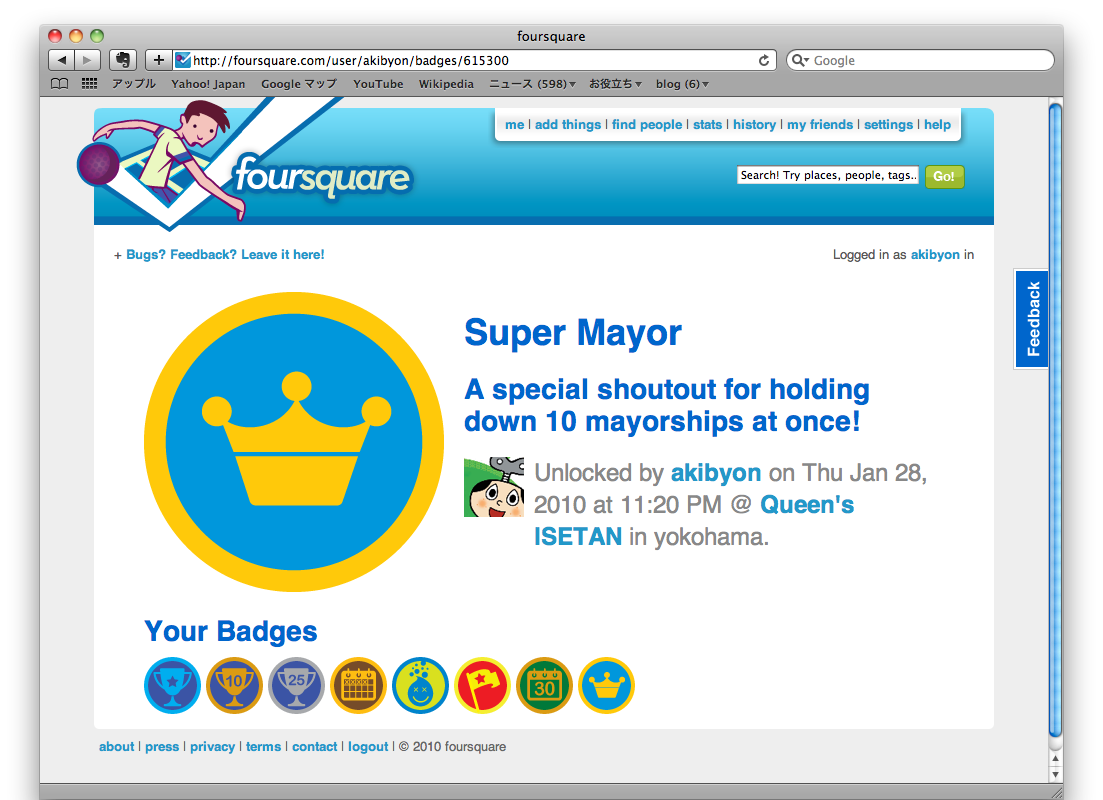This screenshot has width=1103, height=800.
Task: Open the 'help' navigation item
Action: pyautogui.click(x=937, y=125)
